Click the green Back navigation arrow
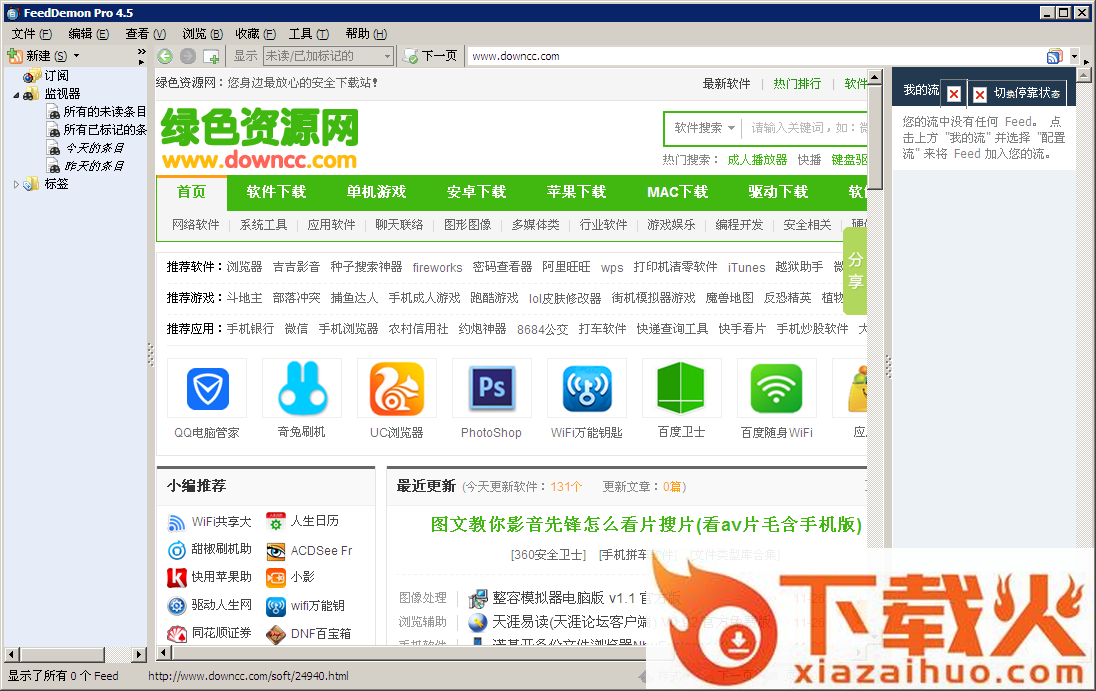The width and height of the screenshot is (1096, 691). [x=165, y=56]
